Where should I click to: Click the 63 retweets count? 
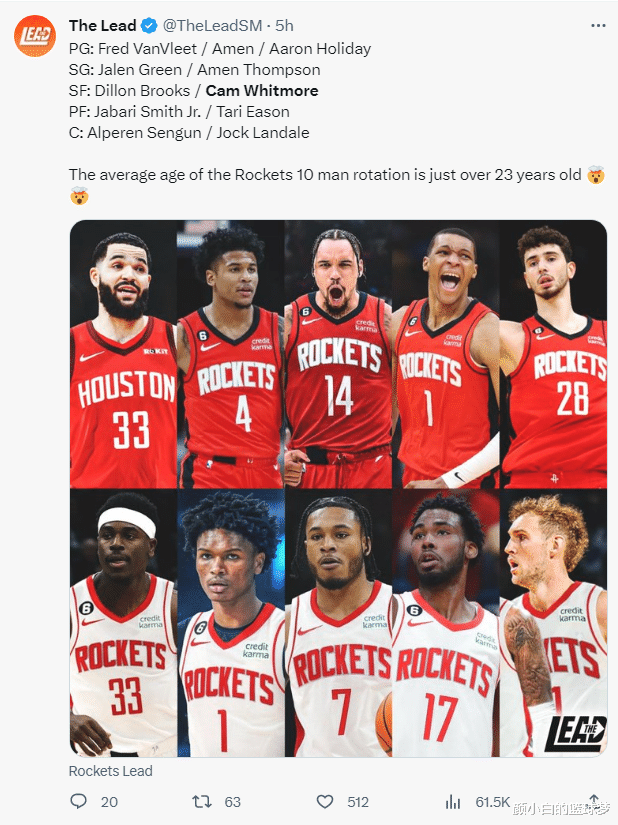point(232,802)
